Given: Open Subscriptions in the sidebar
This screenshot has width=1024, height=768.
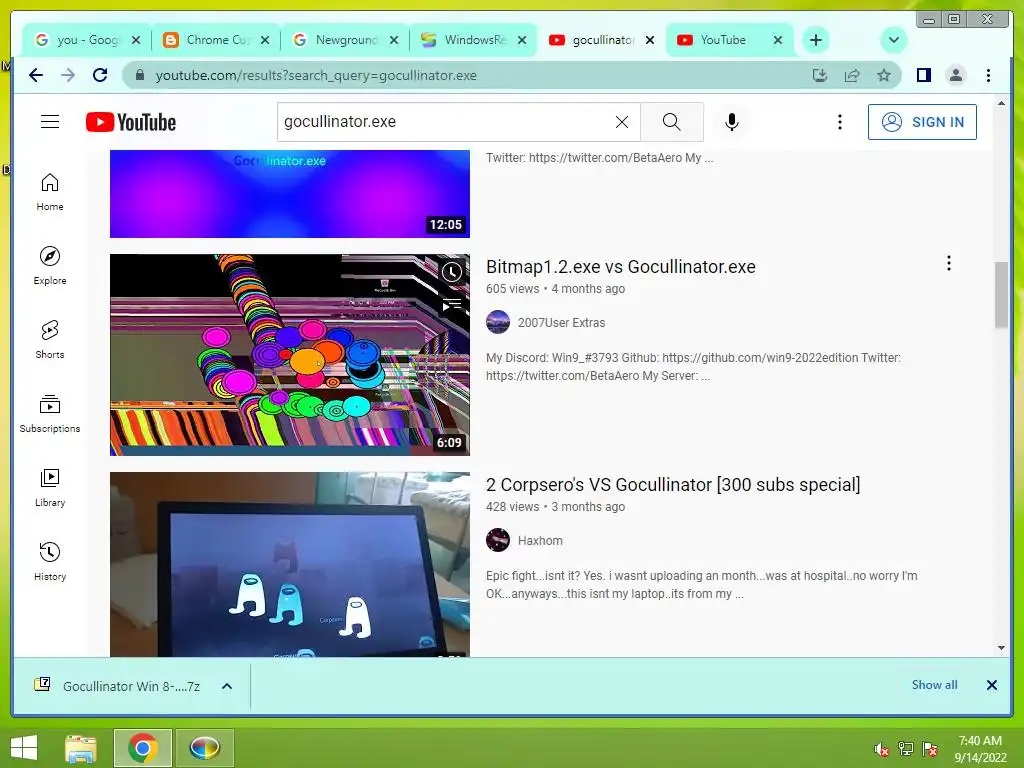Looking at the screenshot, I should [x=50, y=413].
